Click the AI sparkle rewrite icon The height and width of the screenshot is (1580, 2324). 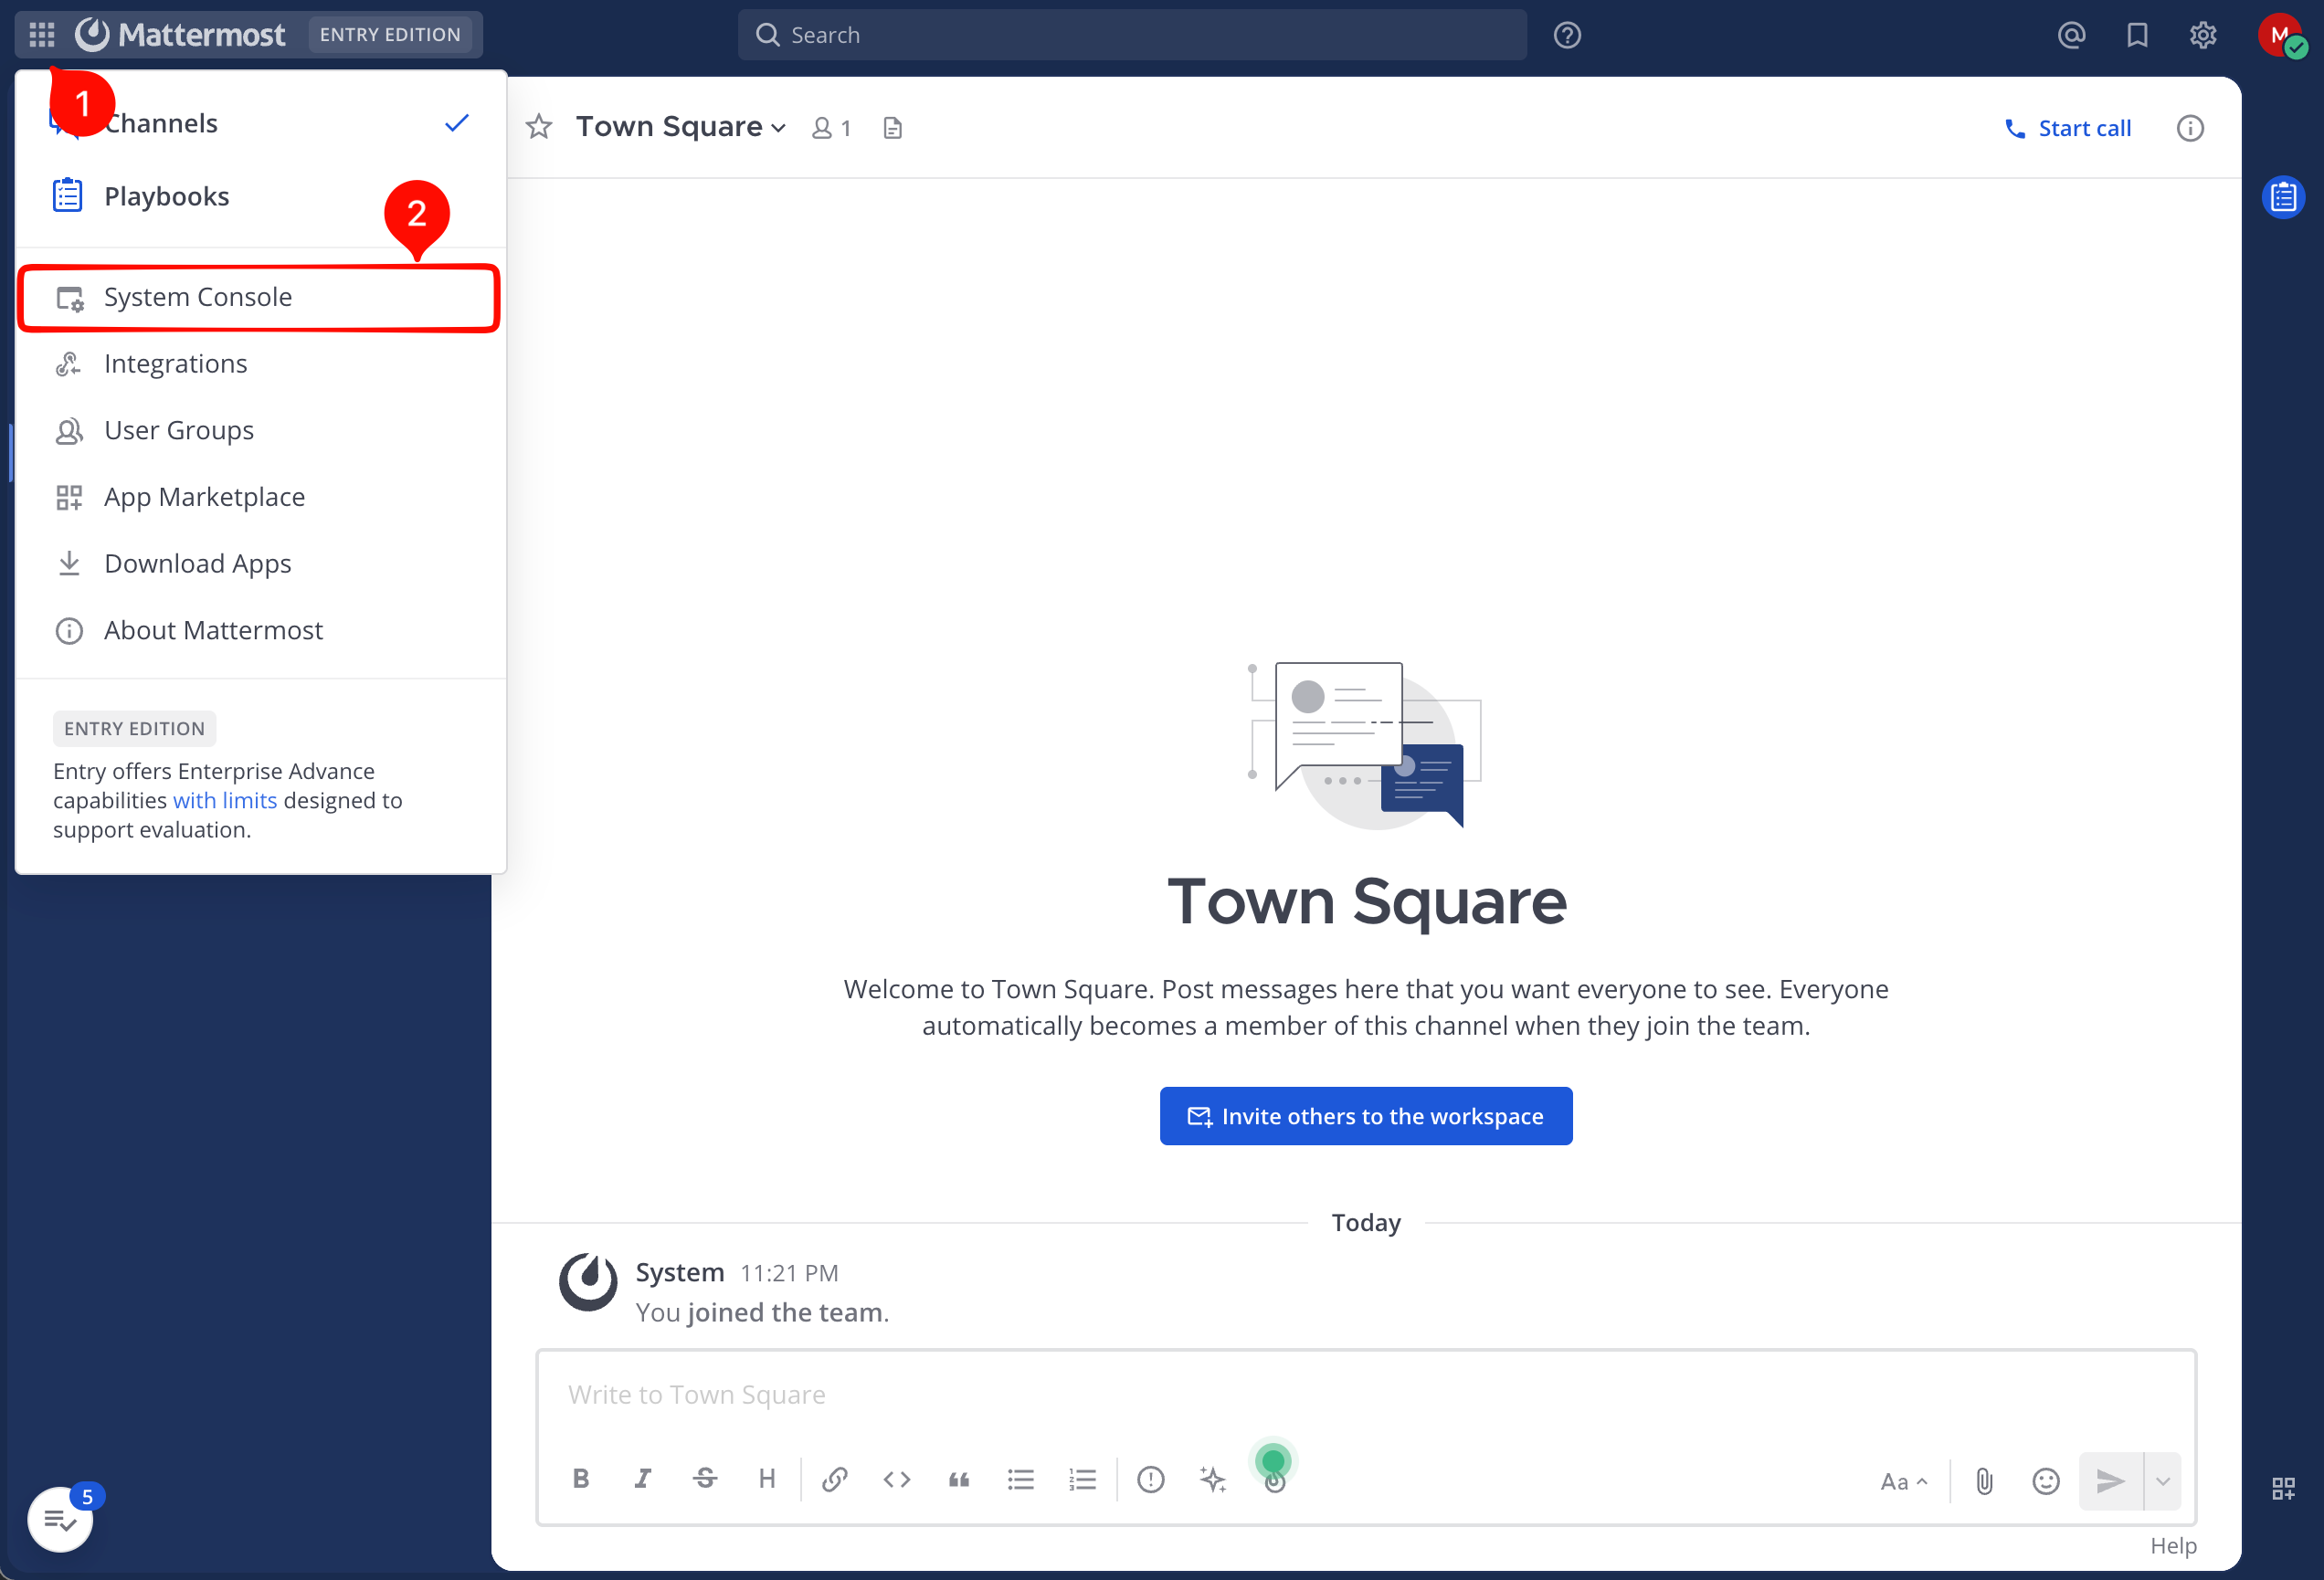[x=1213, y=1479]
